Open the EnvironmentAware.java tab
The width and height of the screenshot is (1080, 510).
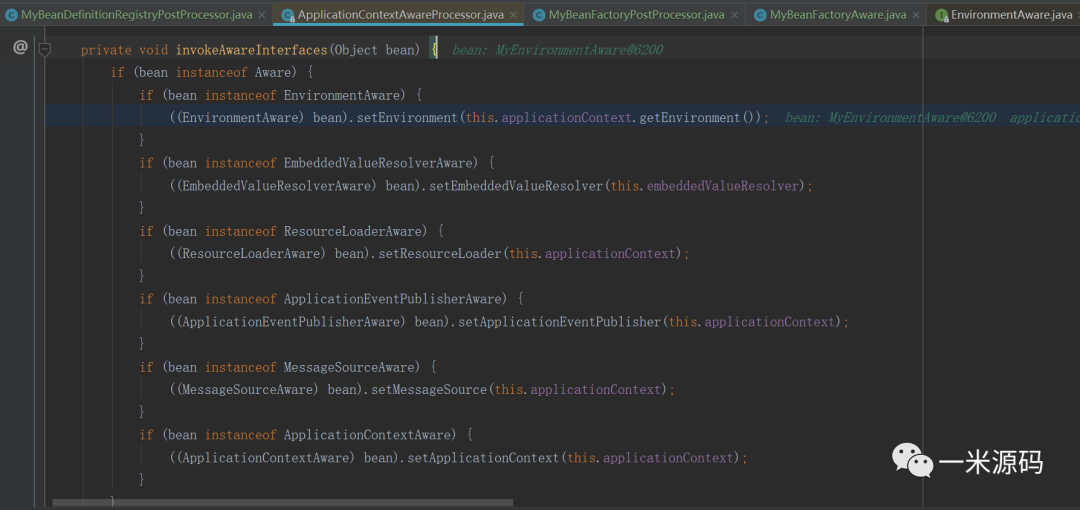(1010, 15)
